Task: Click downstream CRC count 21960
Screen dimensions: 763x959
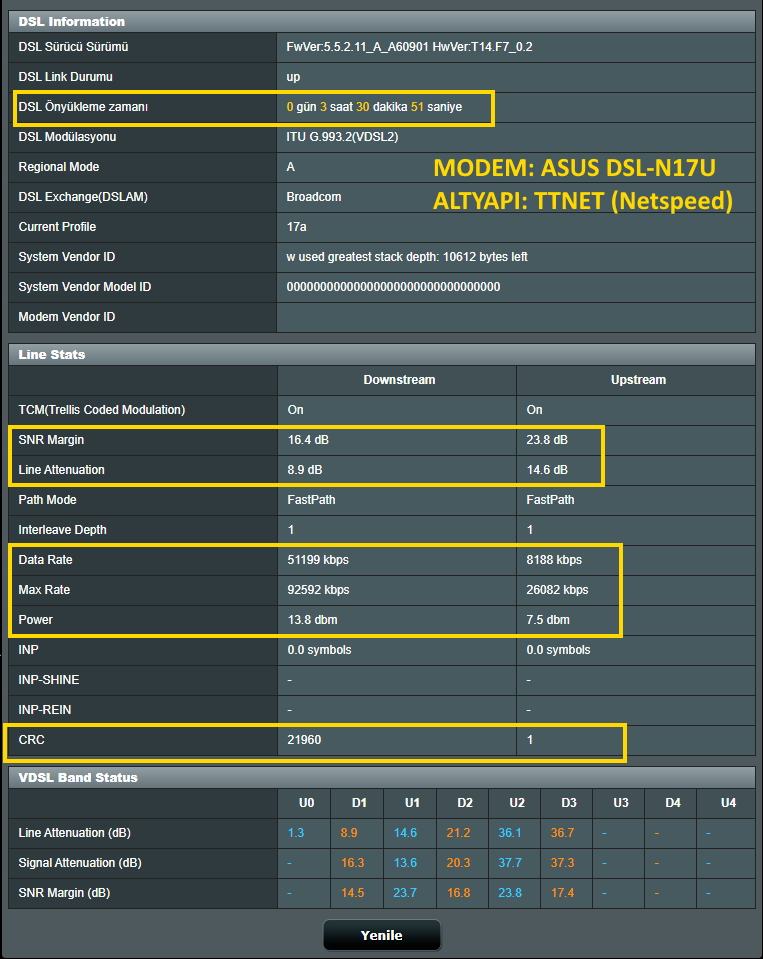Action: coord(304,739)
